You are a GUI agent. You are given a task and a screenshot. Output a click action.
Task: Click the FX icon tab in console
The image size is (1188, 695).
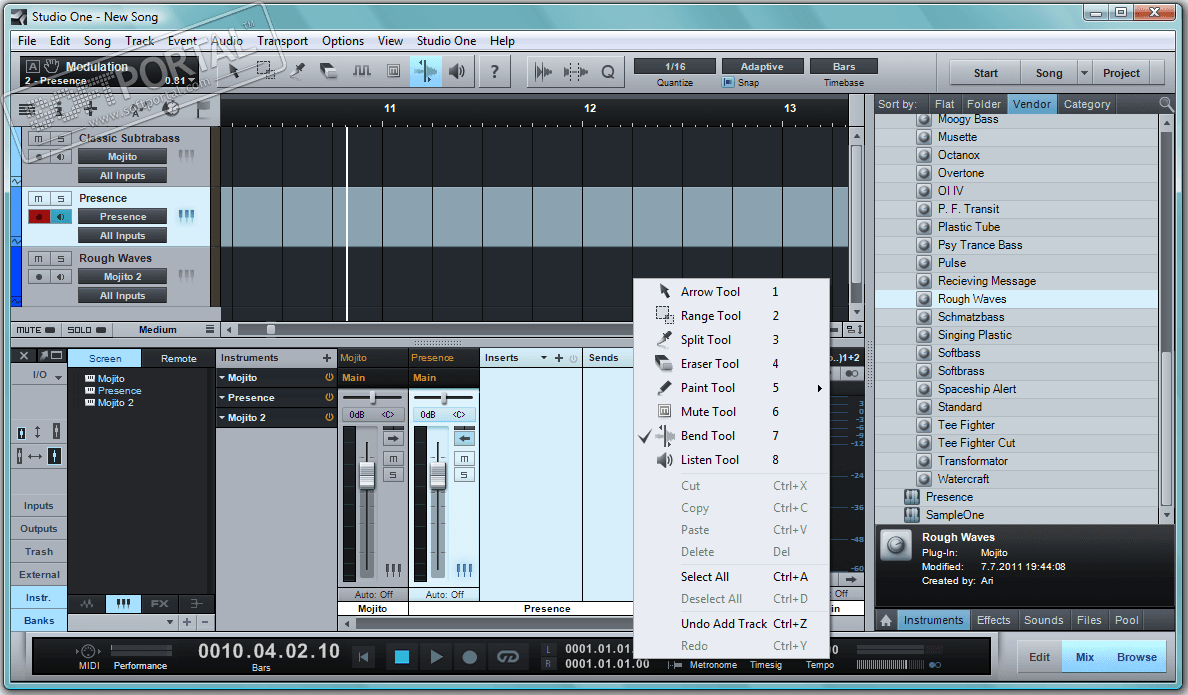pyautogui.click(x=159, y=603)
